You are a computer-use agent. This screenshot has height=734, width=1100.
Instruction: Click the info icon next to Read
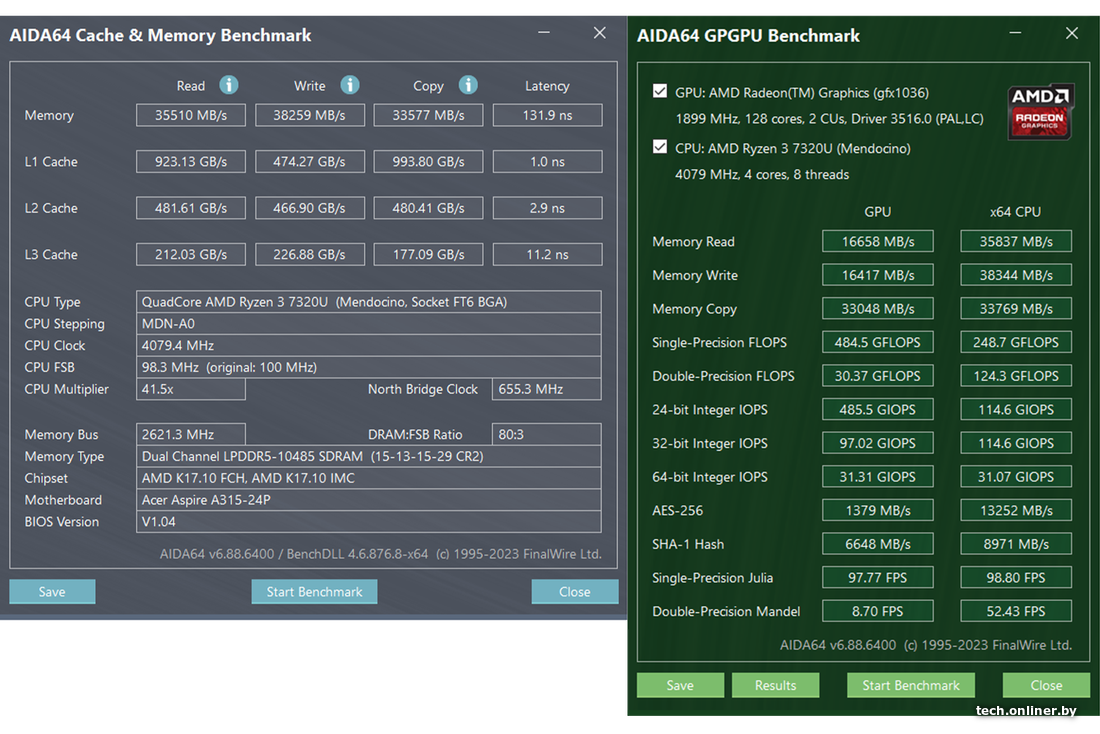tap(229, 85)
